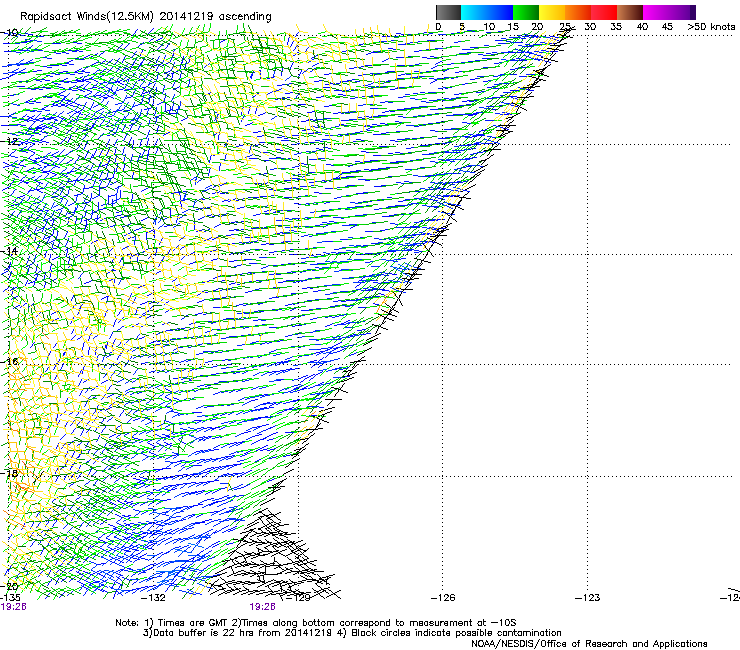Click the dark purple >50 knots swatch

693,12
